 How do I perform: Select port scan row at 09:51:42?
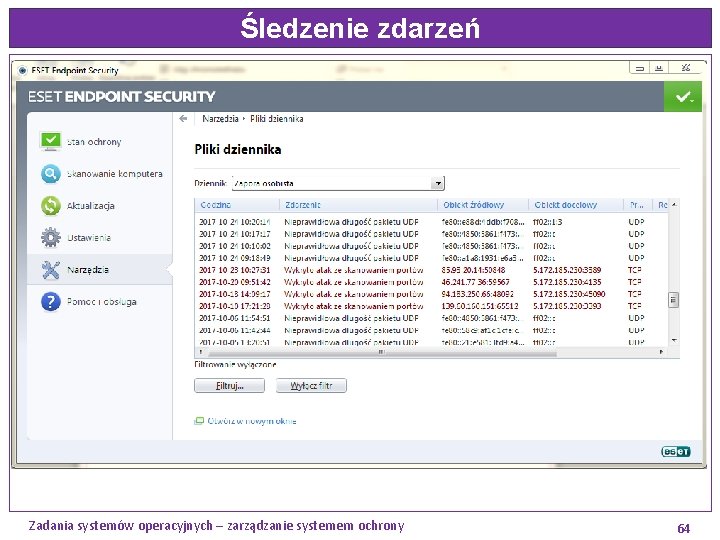pos(432,282)
